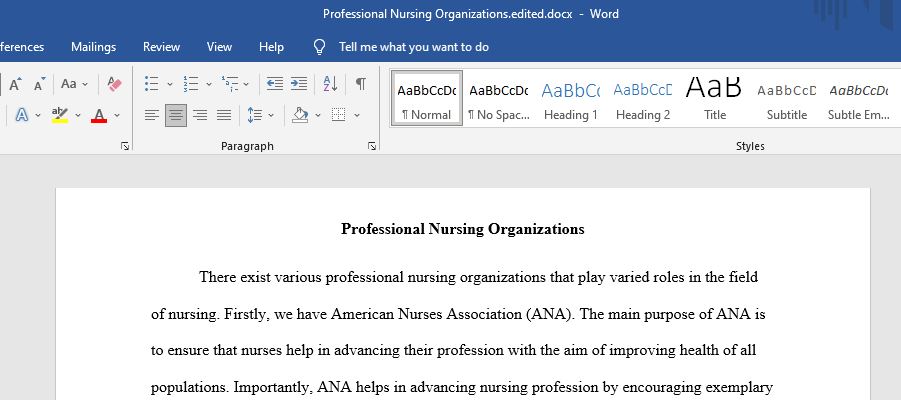Open the View tab
The image size is (901, 400).
[x=219, y=47]
